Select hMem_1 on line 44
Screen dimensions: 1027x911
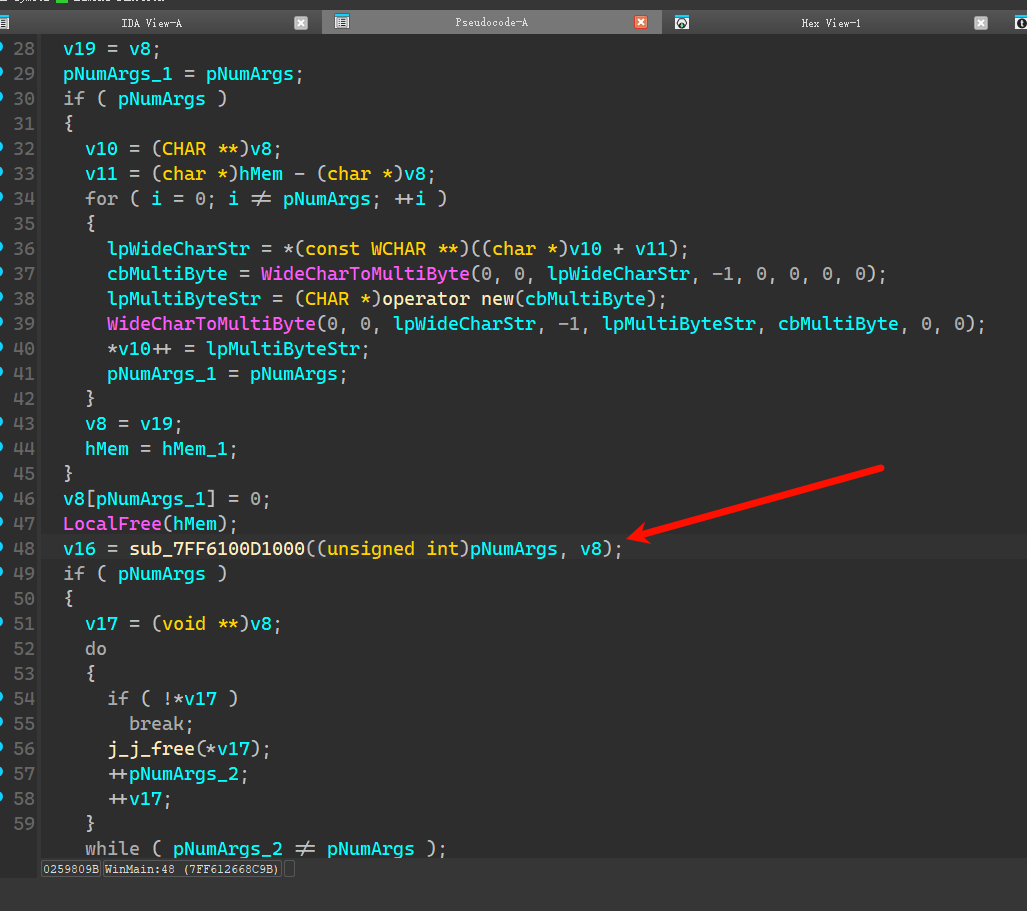coord(195,449)
